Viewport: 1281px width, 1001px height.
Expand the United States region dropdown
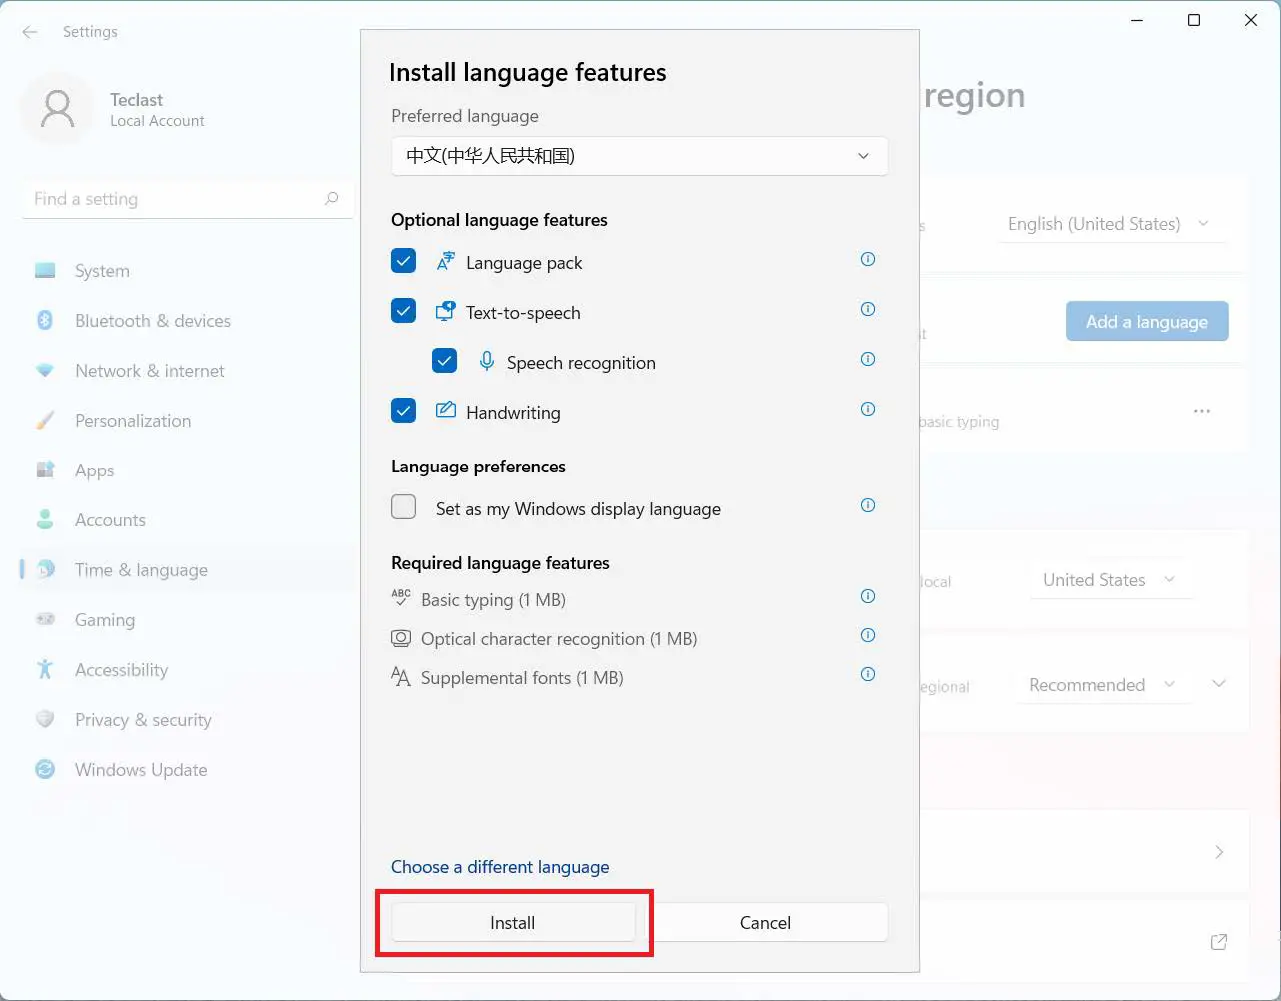[1109, 580]
